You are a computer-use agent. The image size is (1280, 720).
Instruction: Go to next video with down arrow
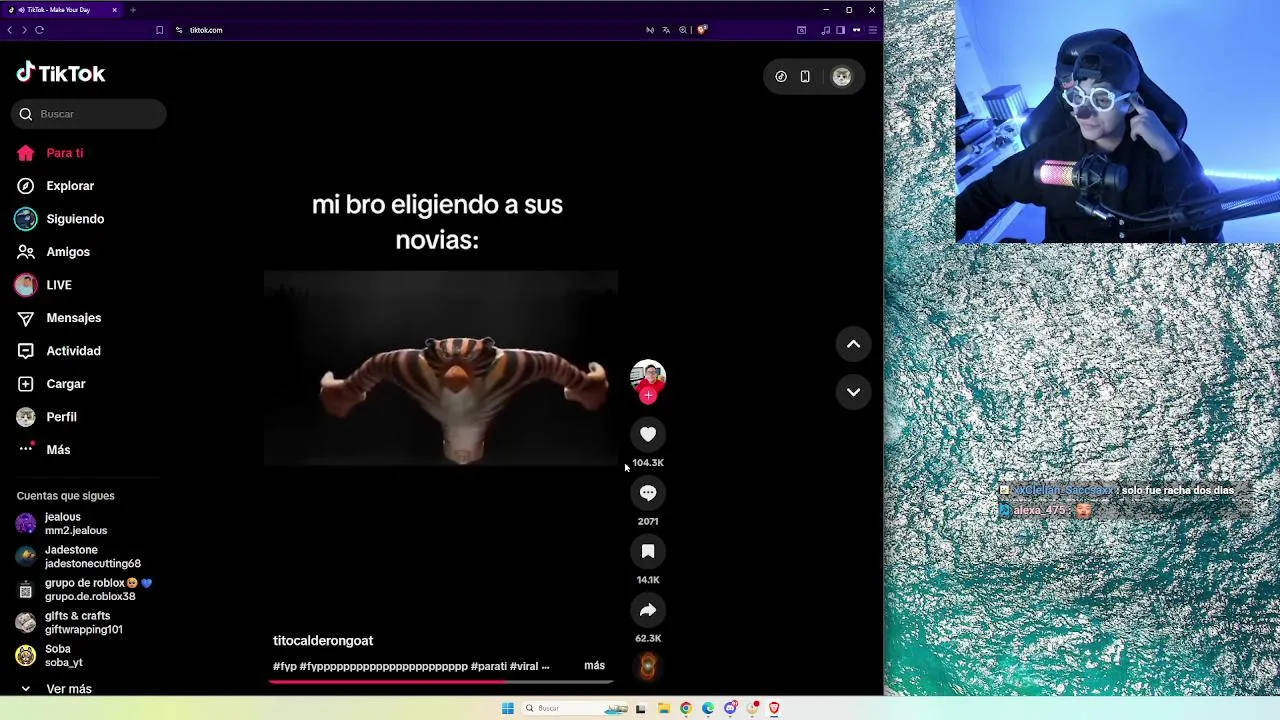(853, 392)
